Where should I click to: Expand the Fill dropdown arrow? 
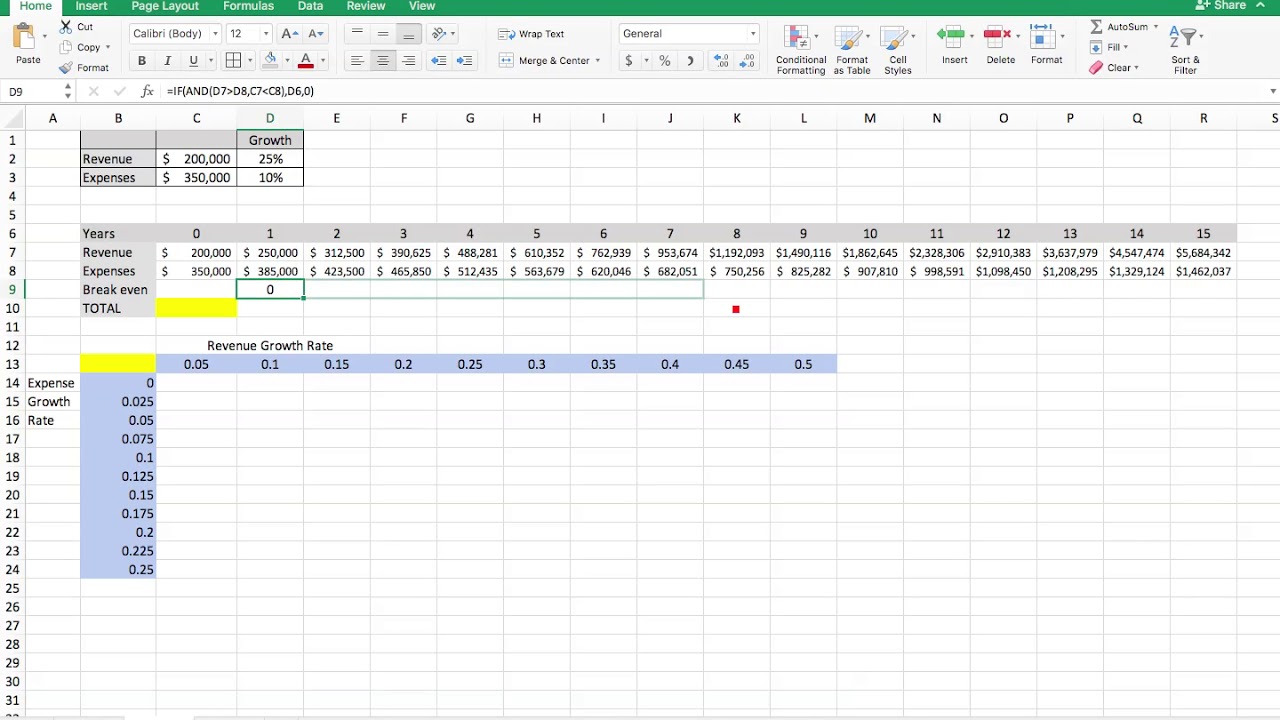click(x=1126, y=47)
